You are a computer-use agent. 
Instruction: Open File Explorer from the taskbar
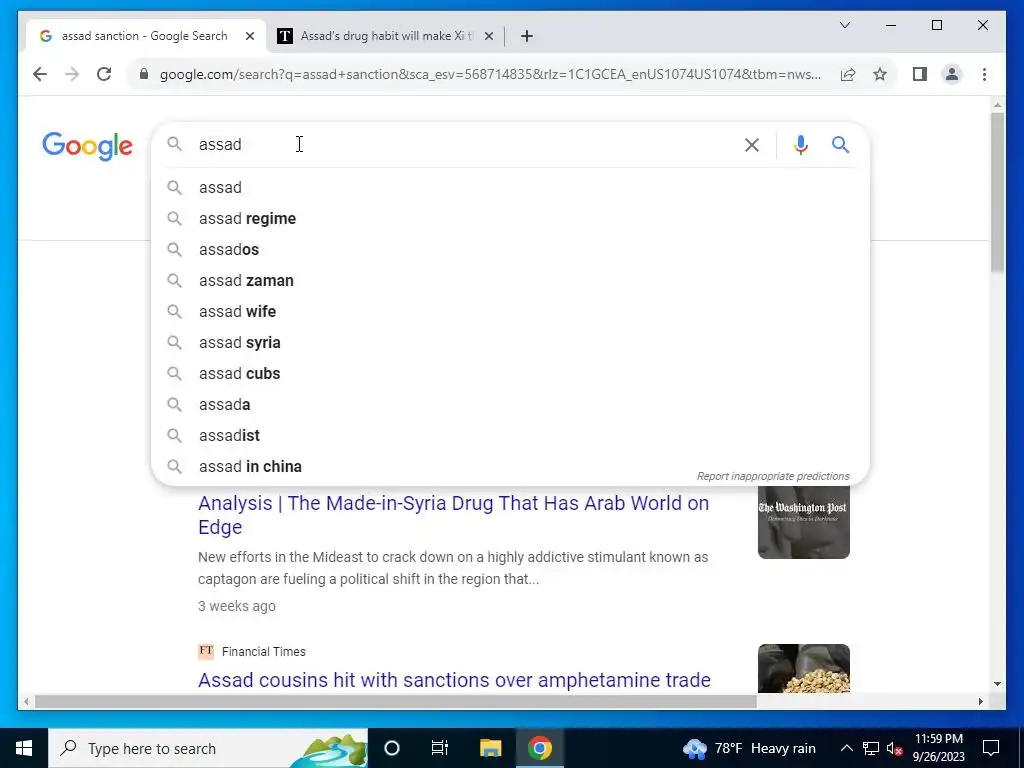click(x=490, y=748)
